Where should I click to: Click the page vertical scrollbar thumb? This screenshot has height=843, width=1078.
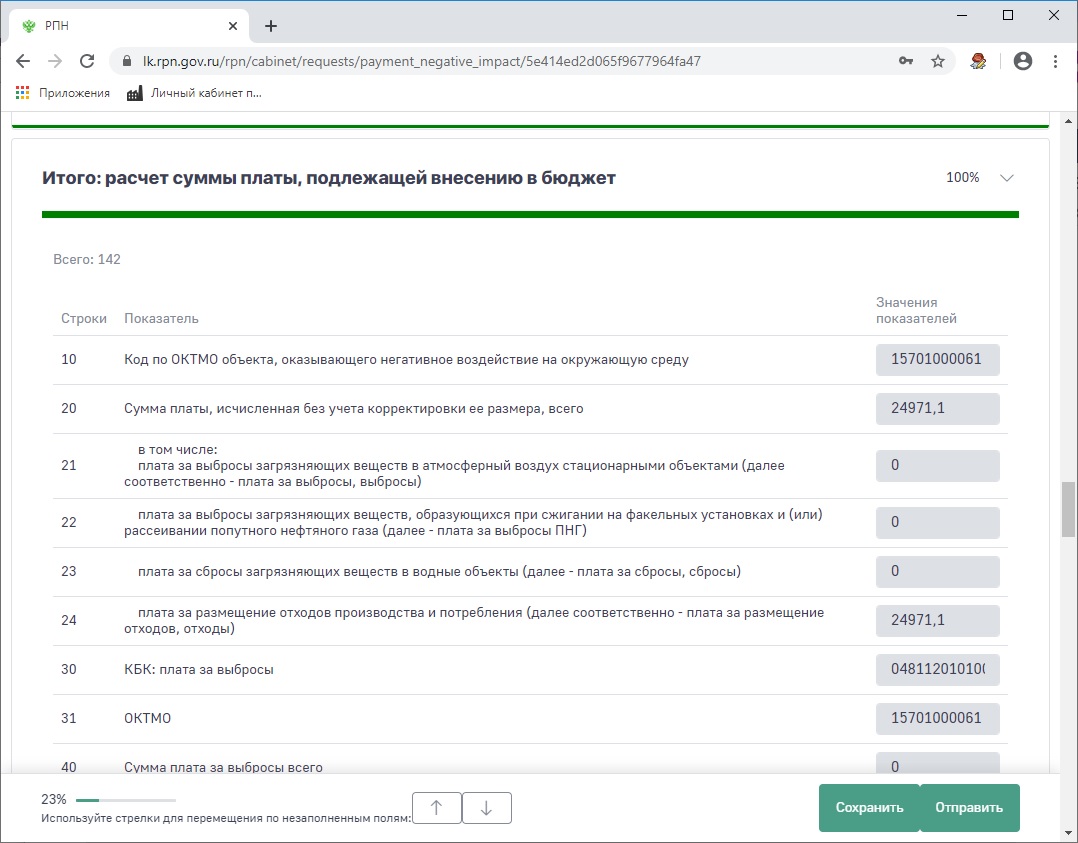click(1068, 510)
